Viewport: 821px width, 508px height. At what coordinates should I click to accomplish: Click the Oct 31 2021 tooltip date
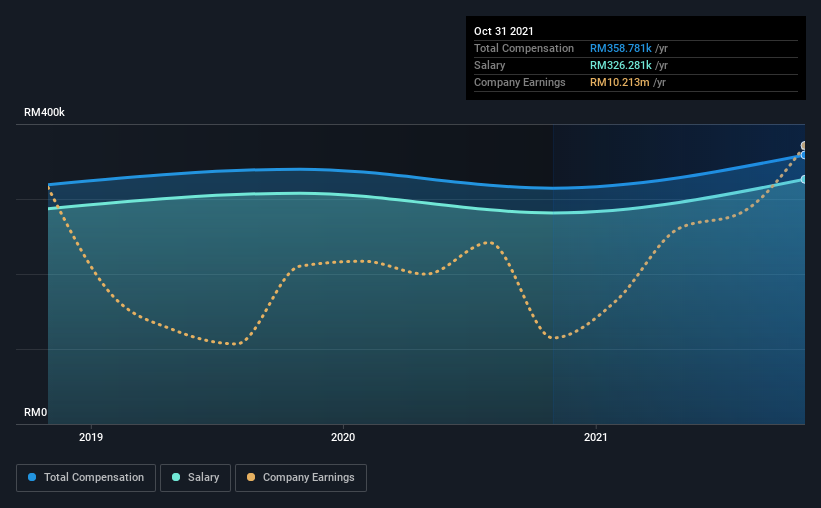point(504,31)
